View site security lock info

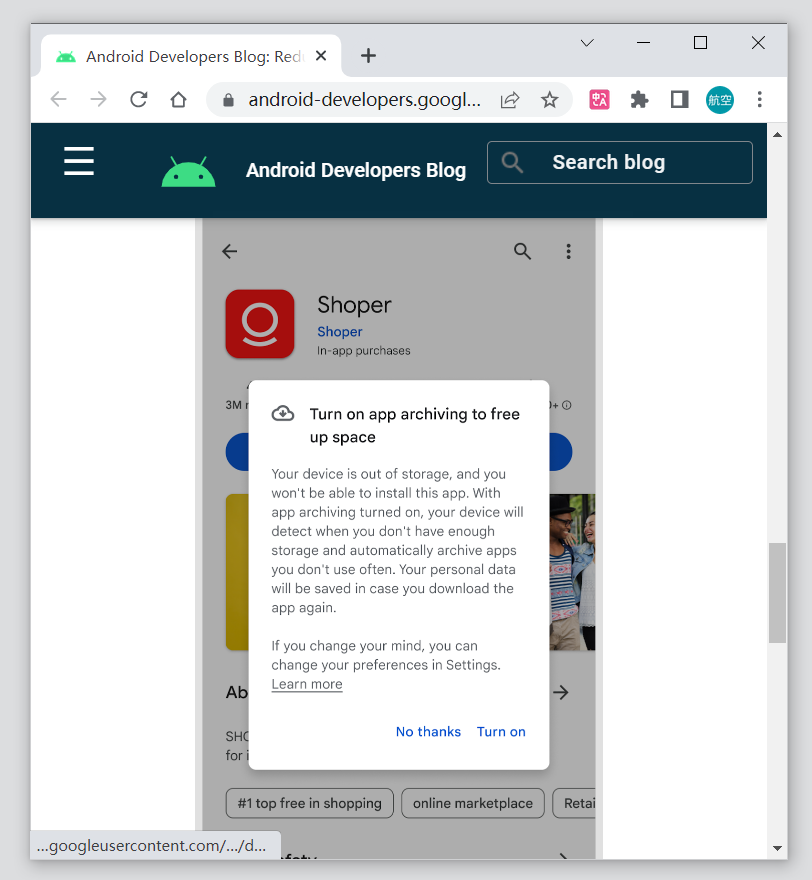pos(228,100)
